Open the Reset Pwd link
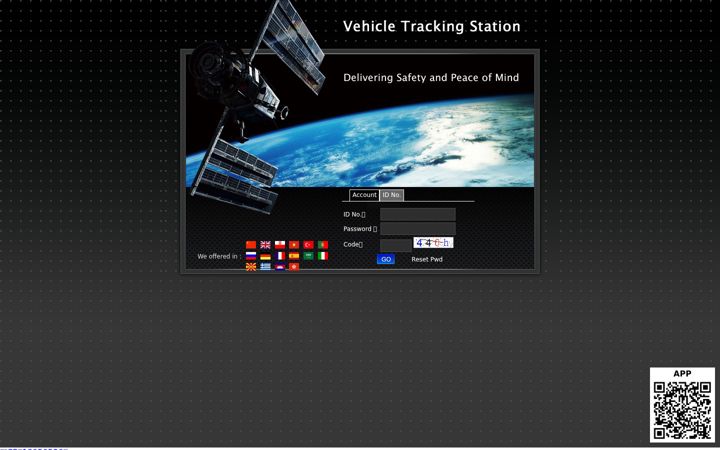Image resolution: width=720 pixels, height=450 pixels. click(x=427, y=259)
